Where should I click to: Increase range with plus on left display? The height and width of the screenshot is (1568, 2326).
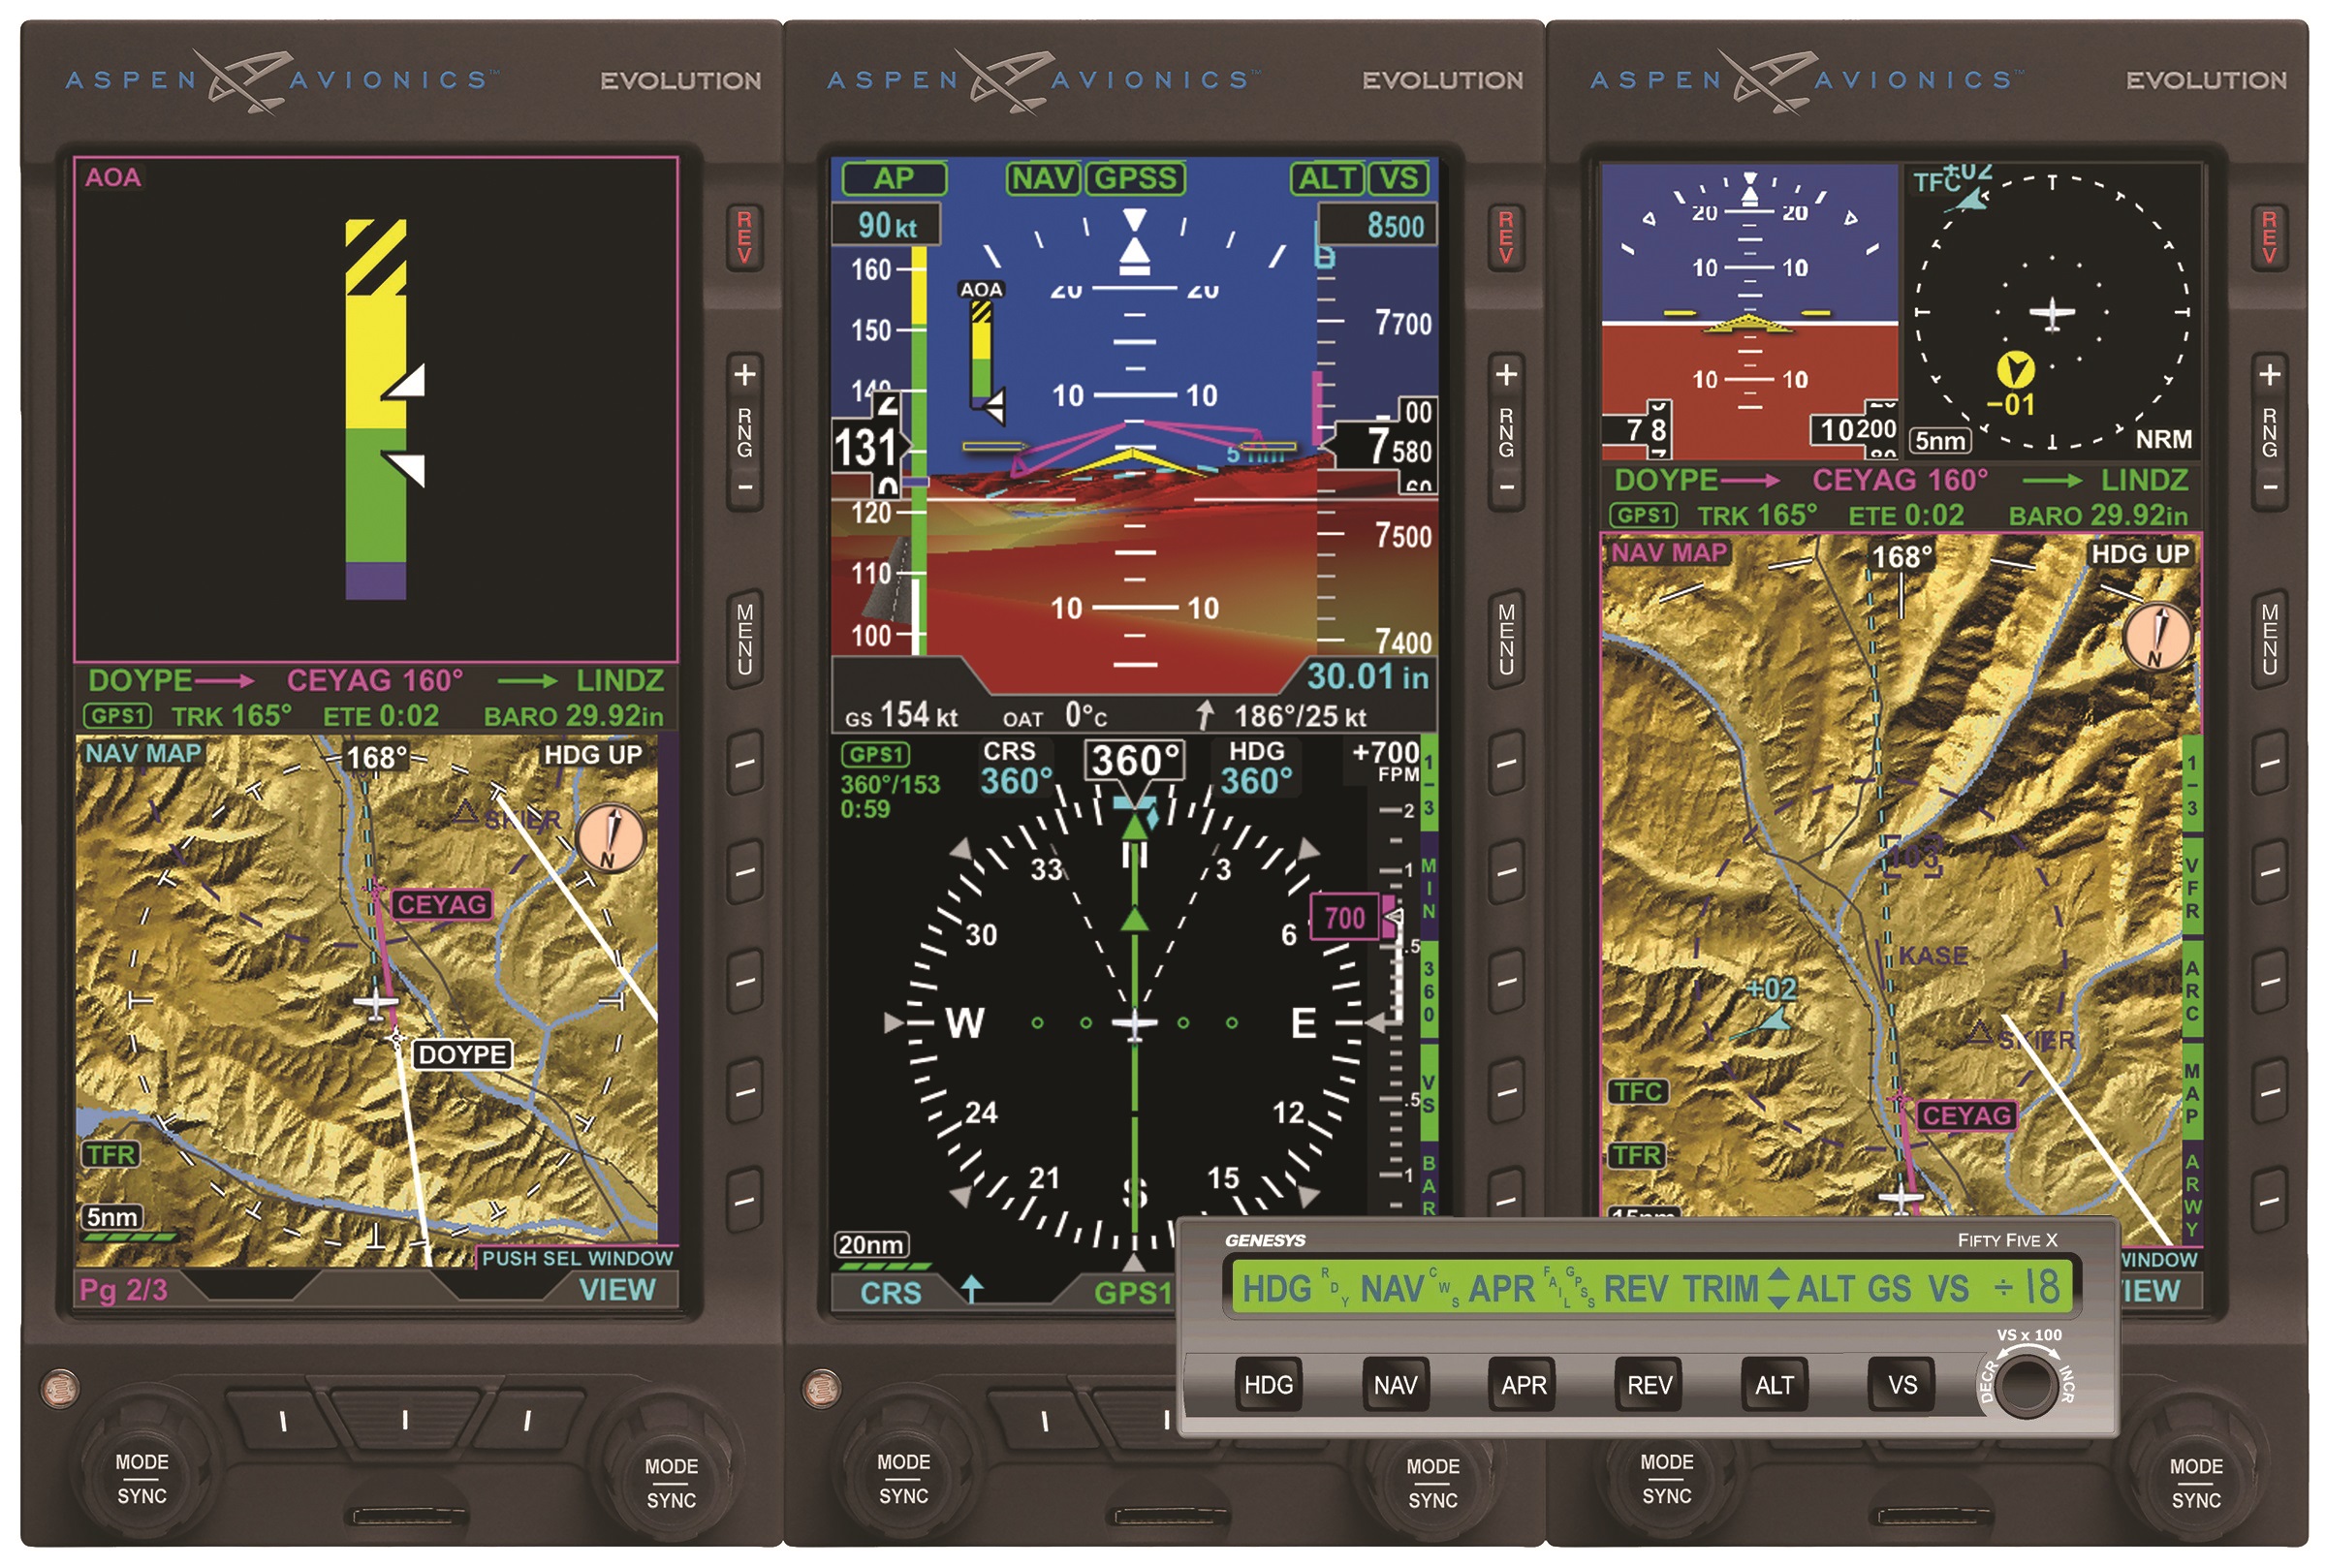744,375
